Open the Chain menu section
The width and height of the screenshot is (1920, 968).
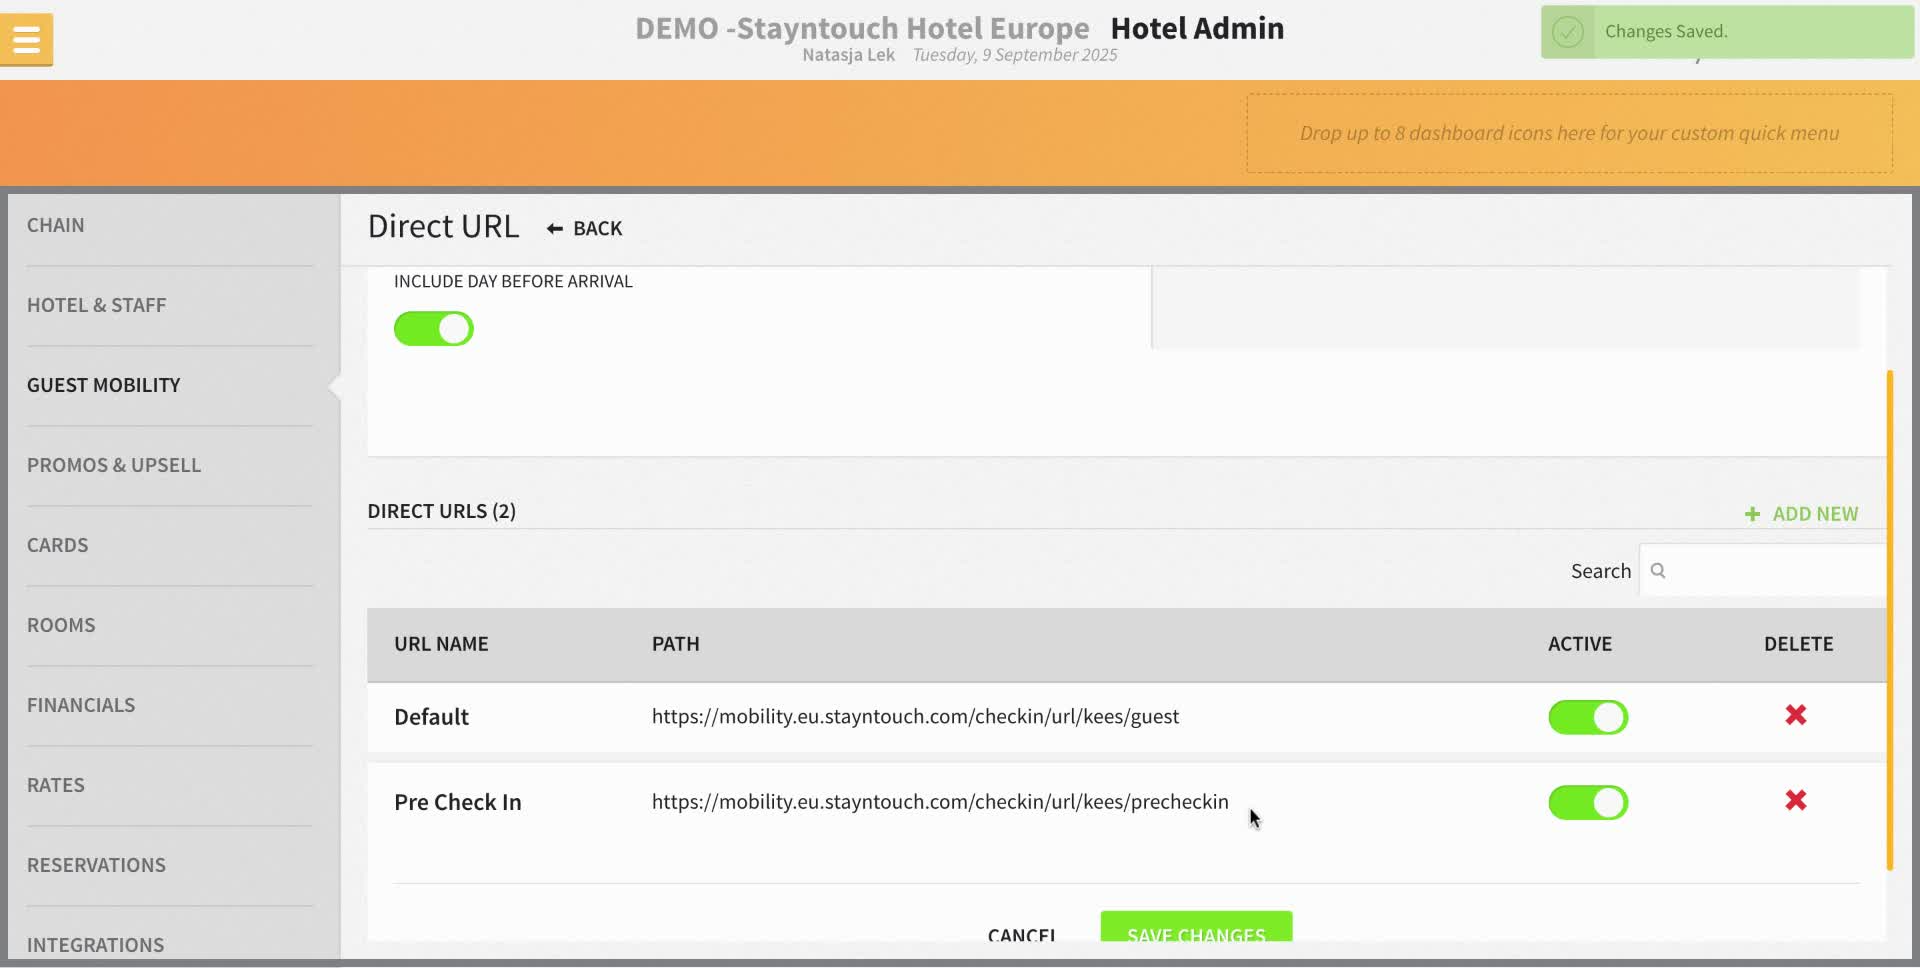coord(56,225)
